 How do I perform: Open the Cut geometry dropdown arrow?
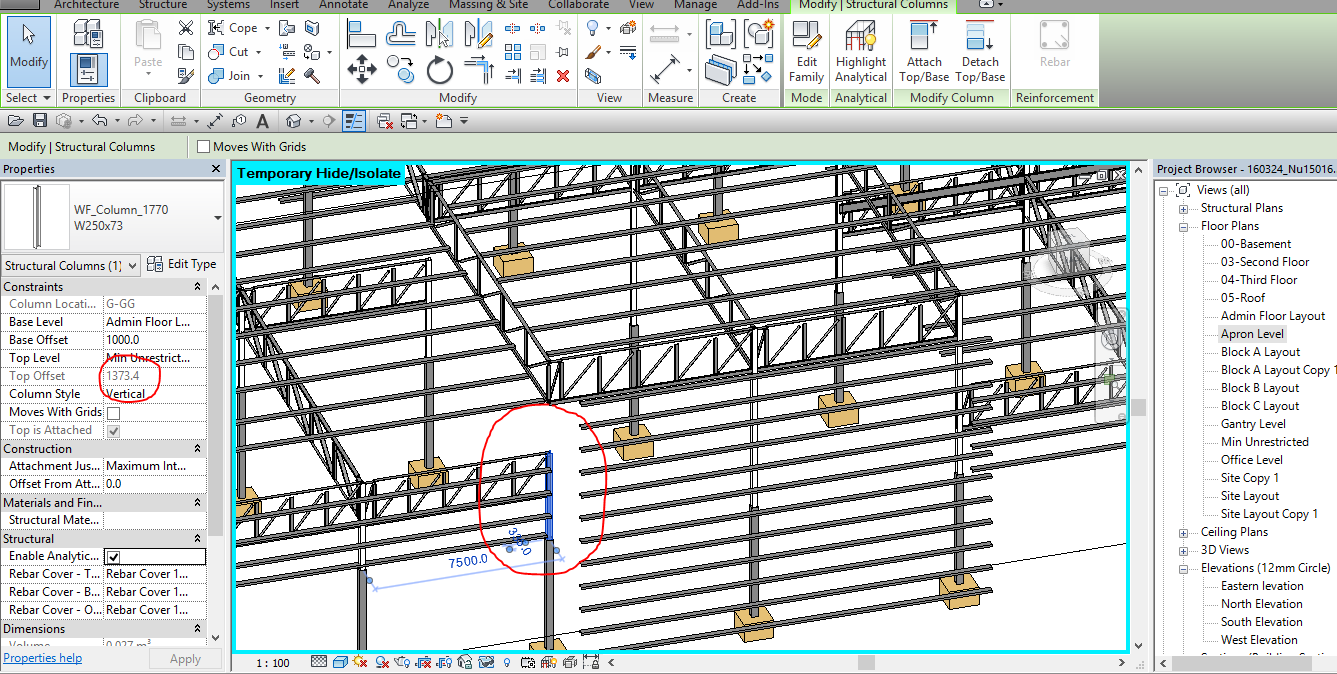258,52
